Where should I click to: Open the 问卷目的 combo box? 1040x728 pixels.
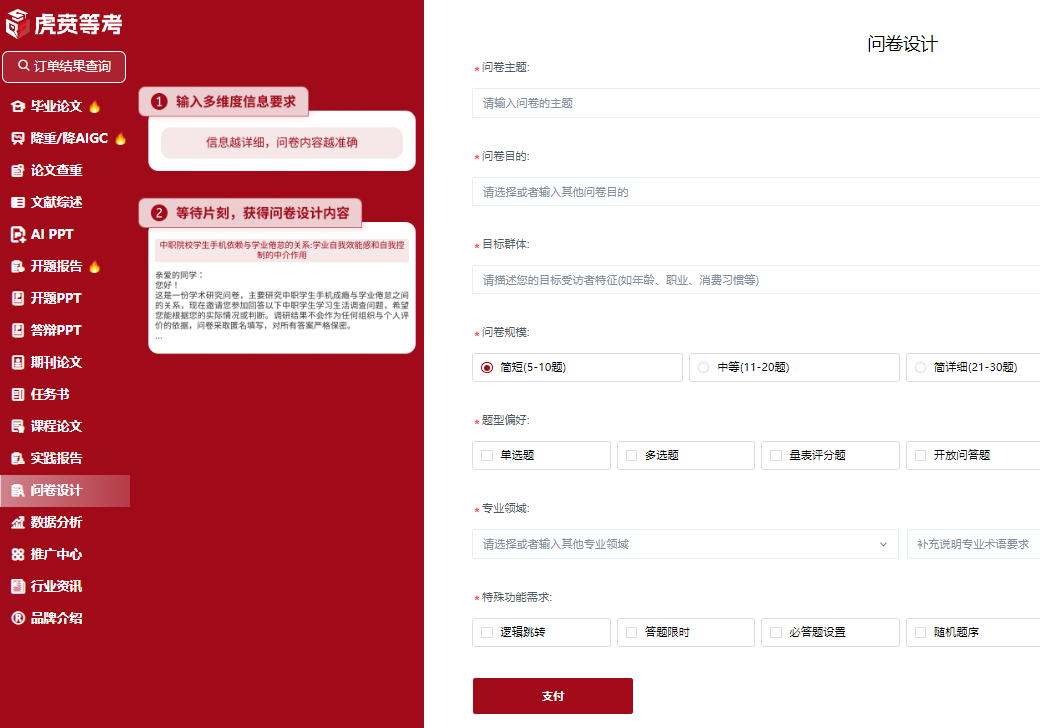pos(756,192)
